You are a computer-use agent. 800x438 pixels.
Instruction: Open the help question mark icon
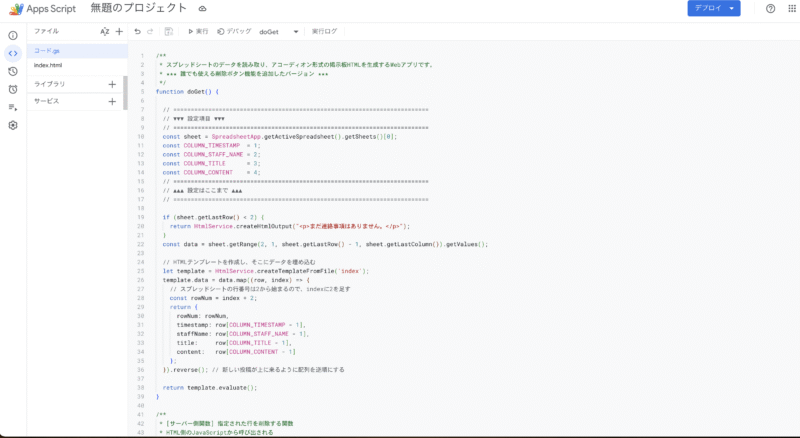pos(770,9)
